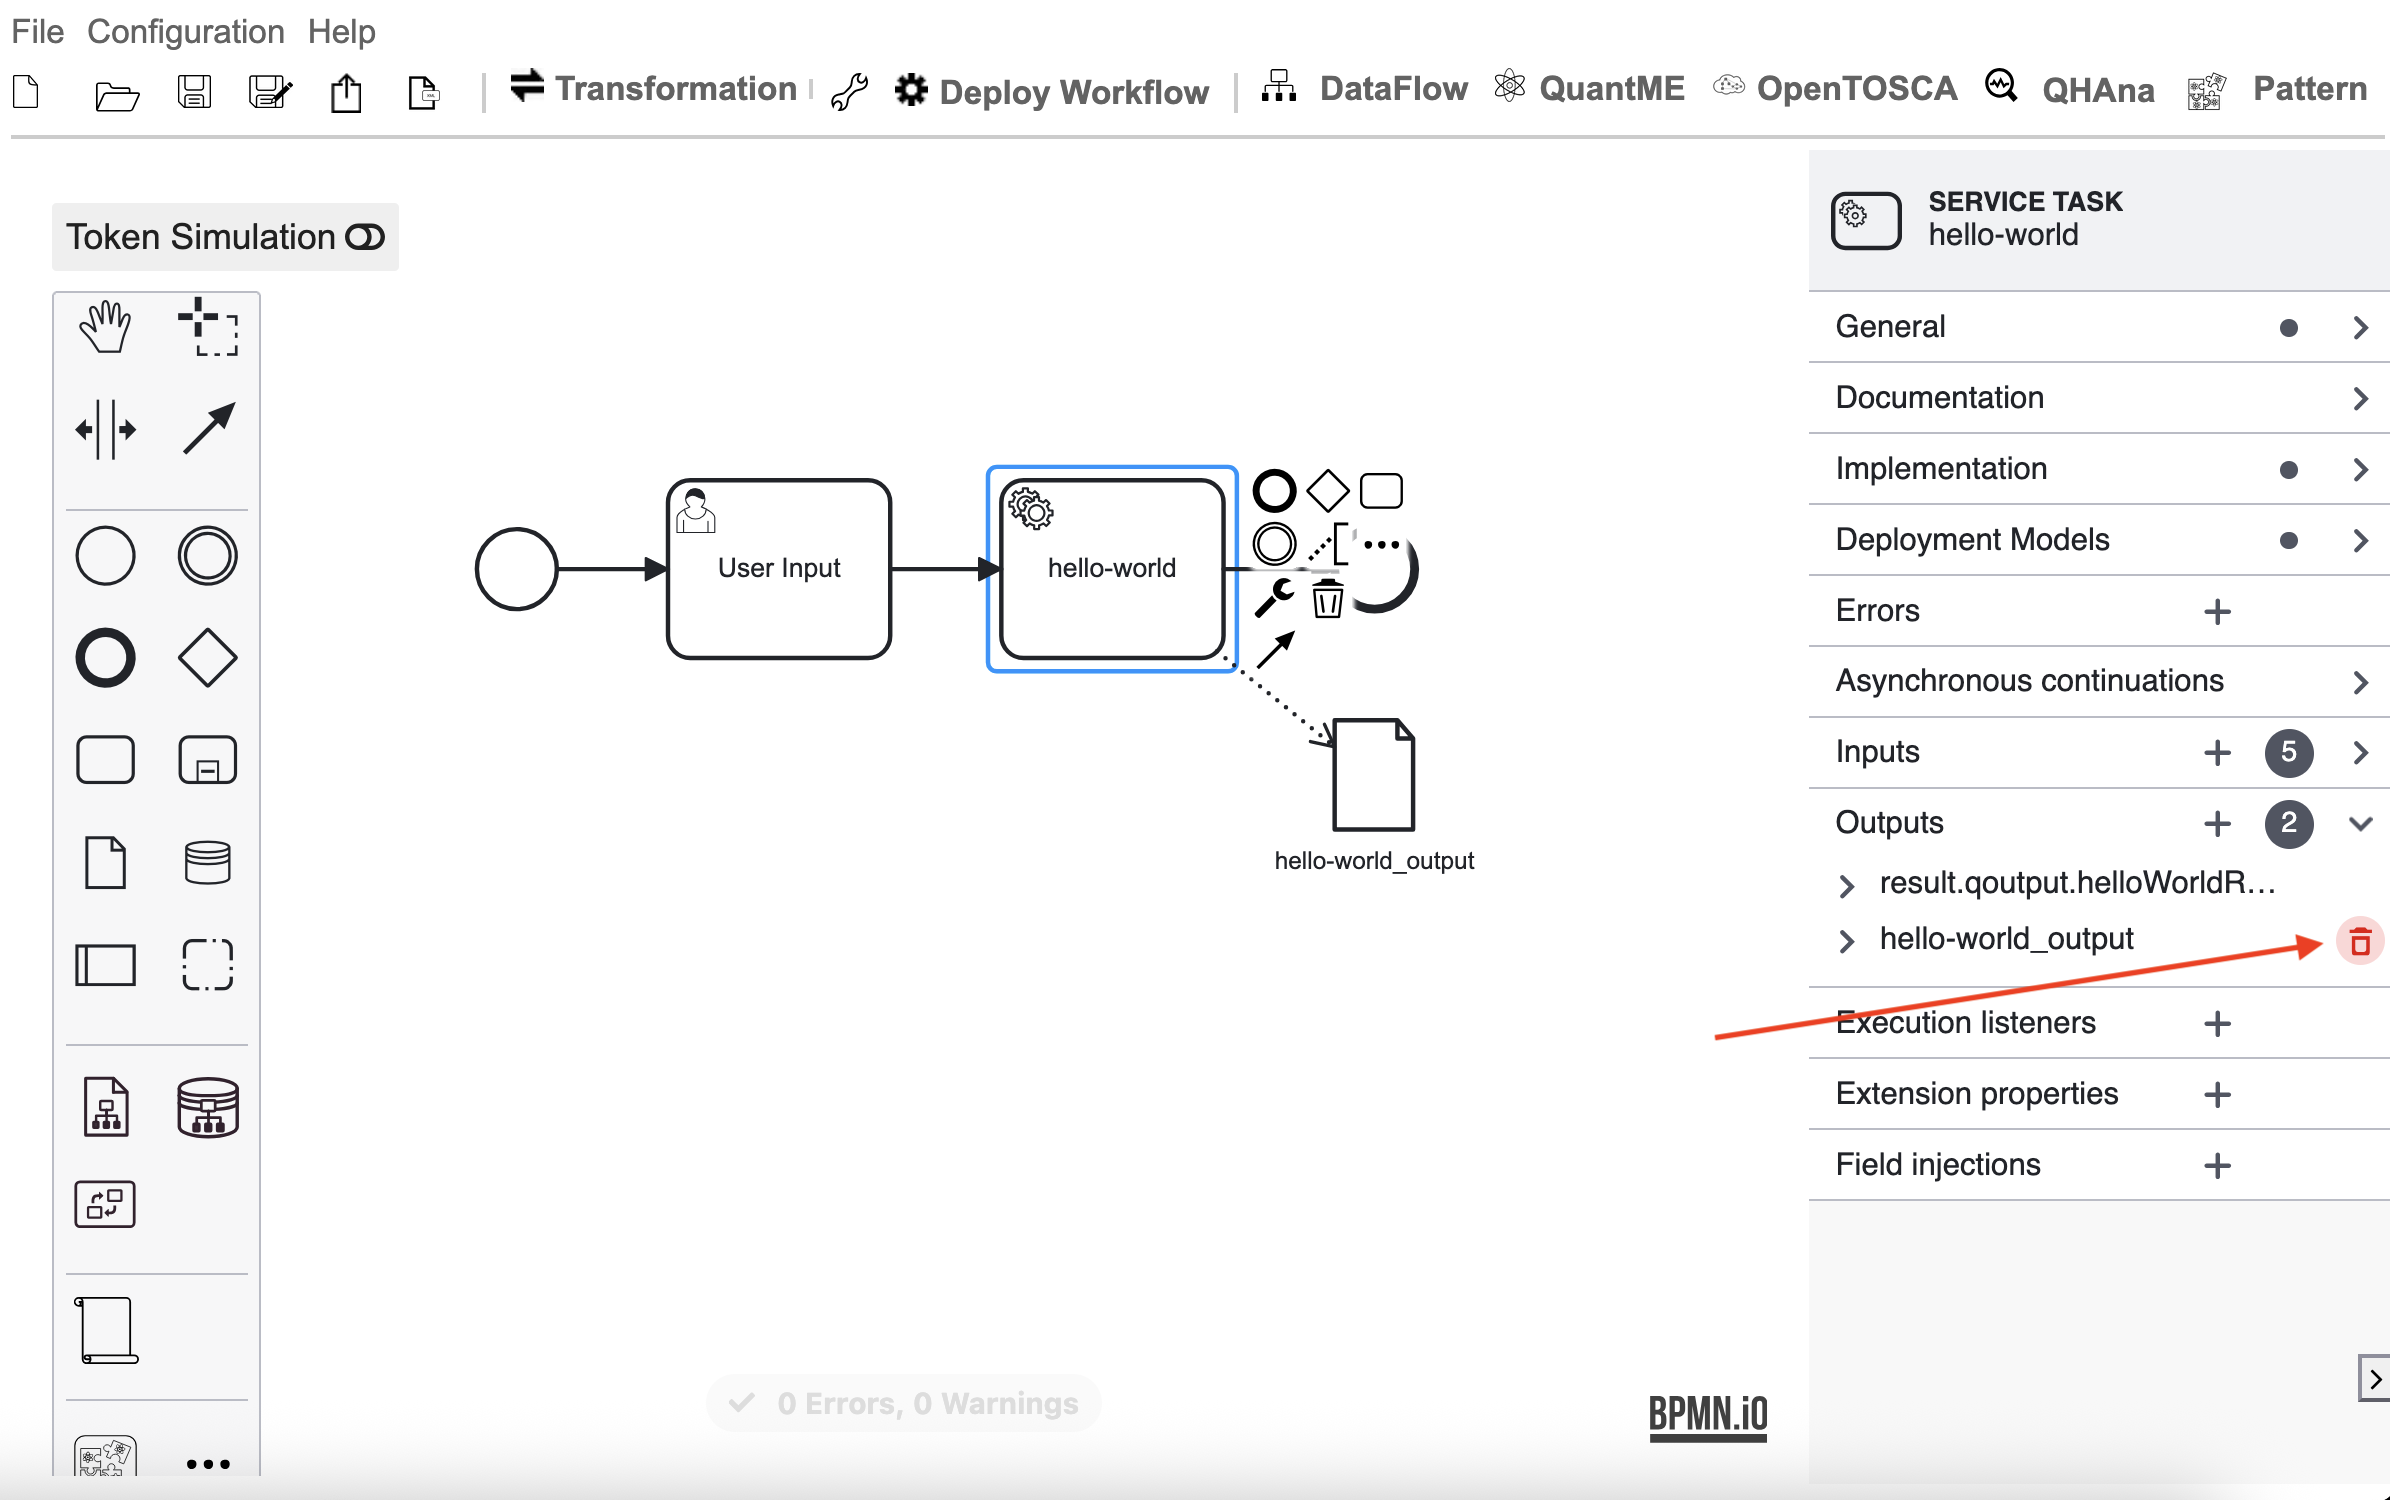
Task: Select the data map object palette icon
Action: pos(106,1107)
